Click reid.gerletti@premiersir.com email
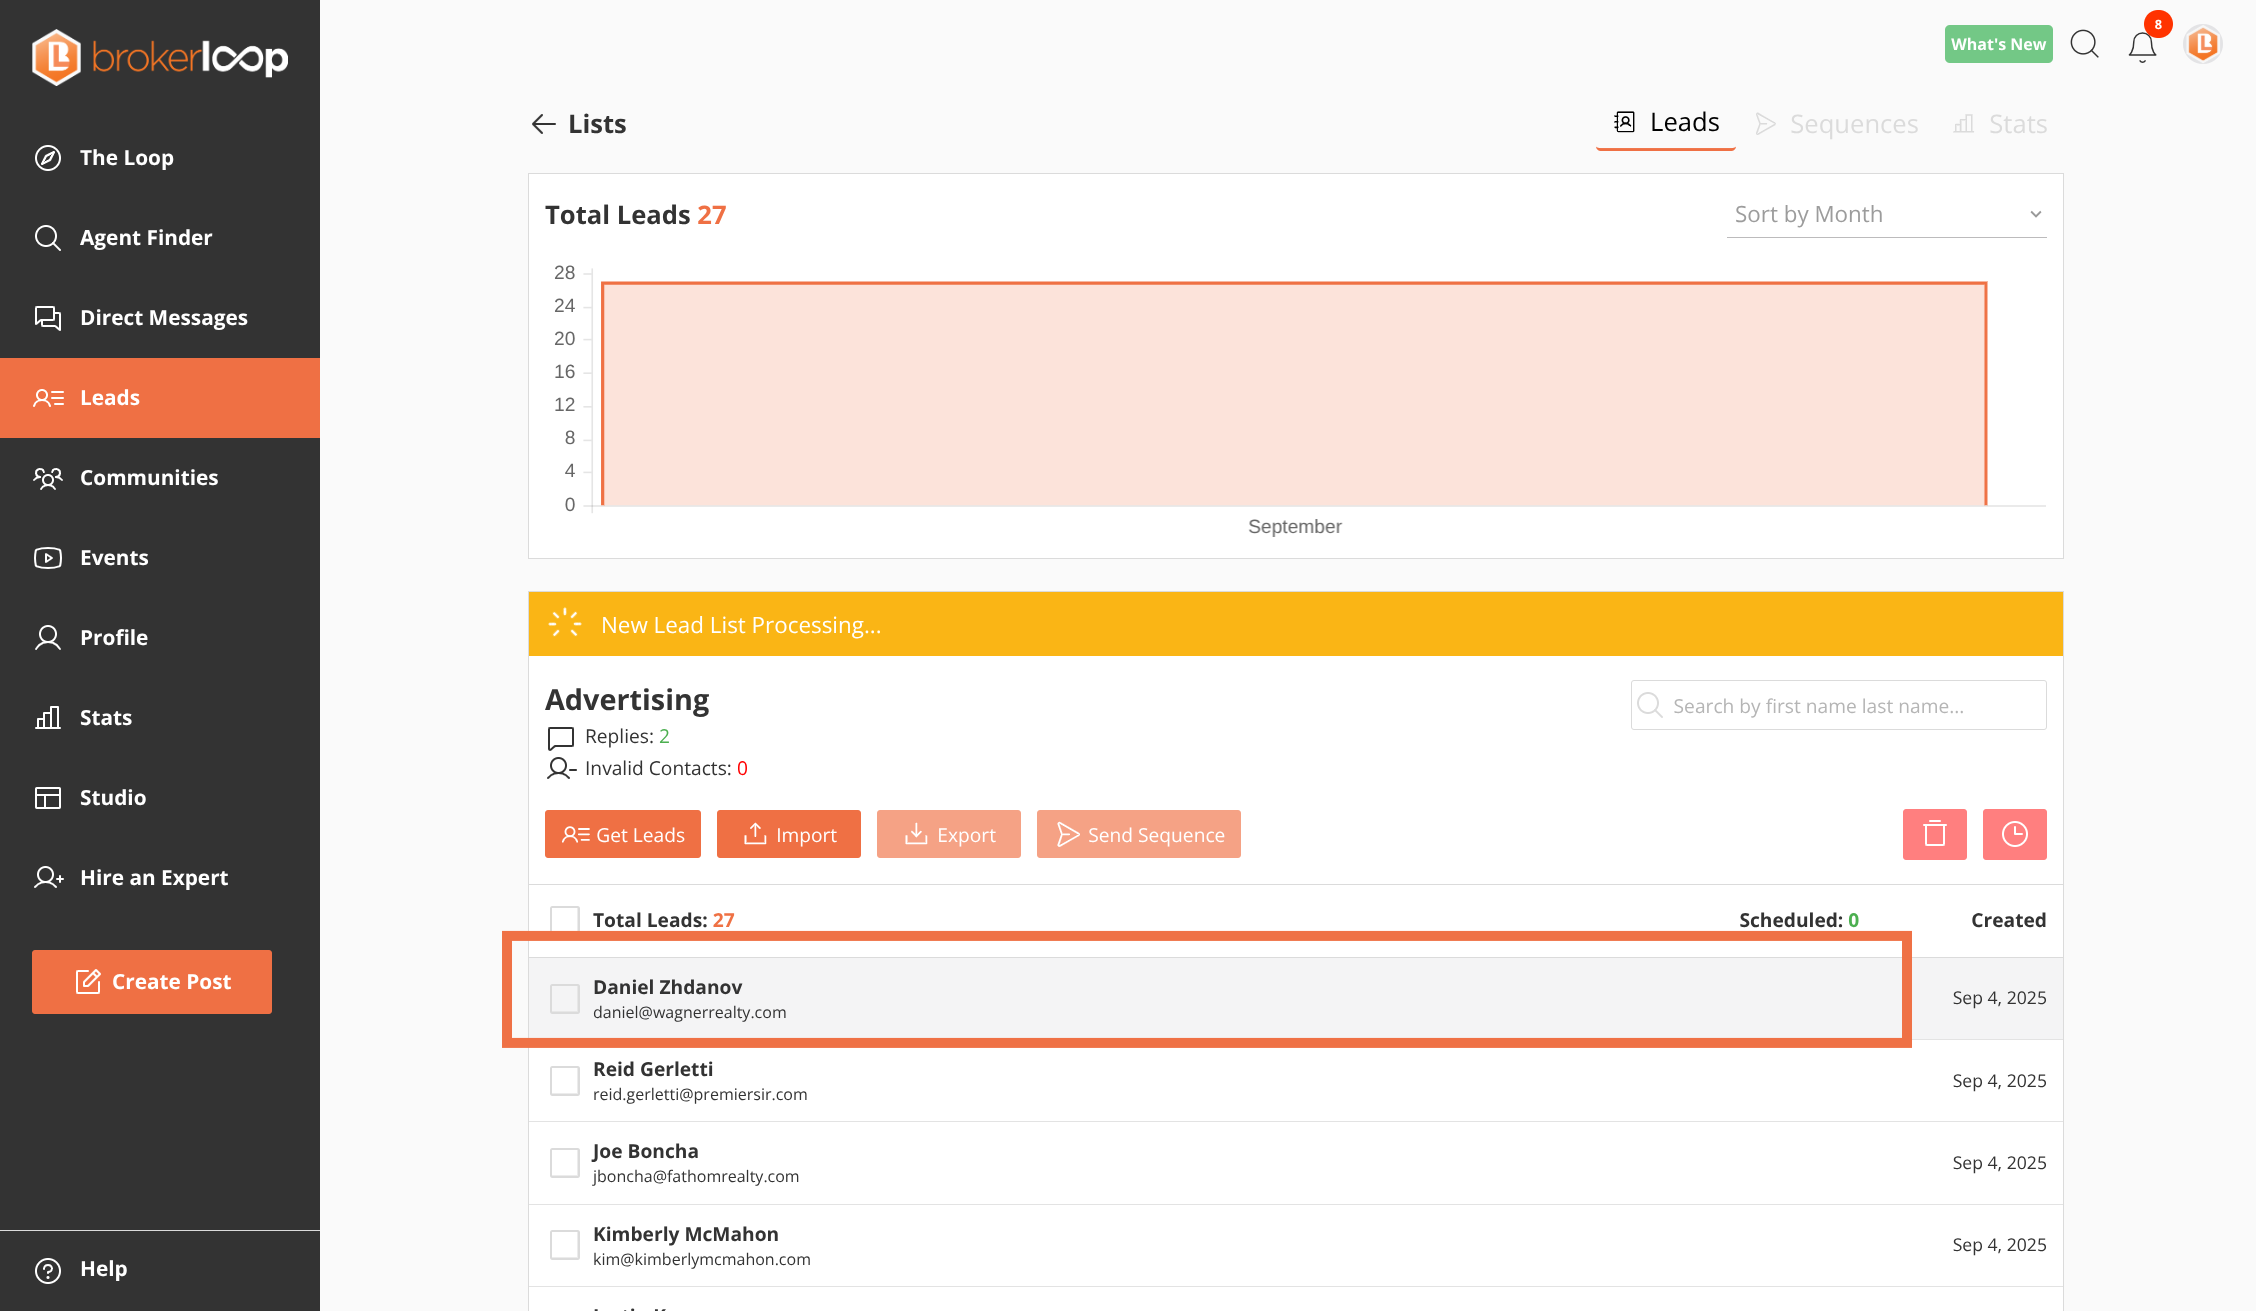This screenshot has width=2256, height=1311. coord(700,1094)
